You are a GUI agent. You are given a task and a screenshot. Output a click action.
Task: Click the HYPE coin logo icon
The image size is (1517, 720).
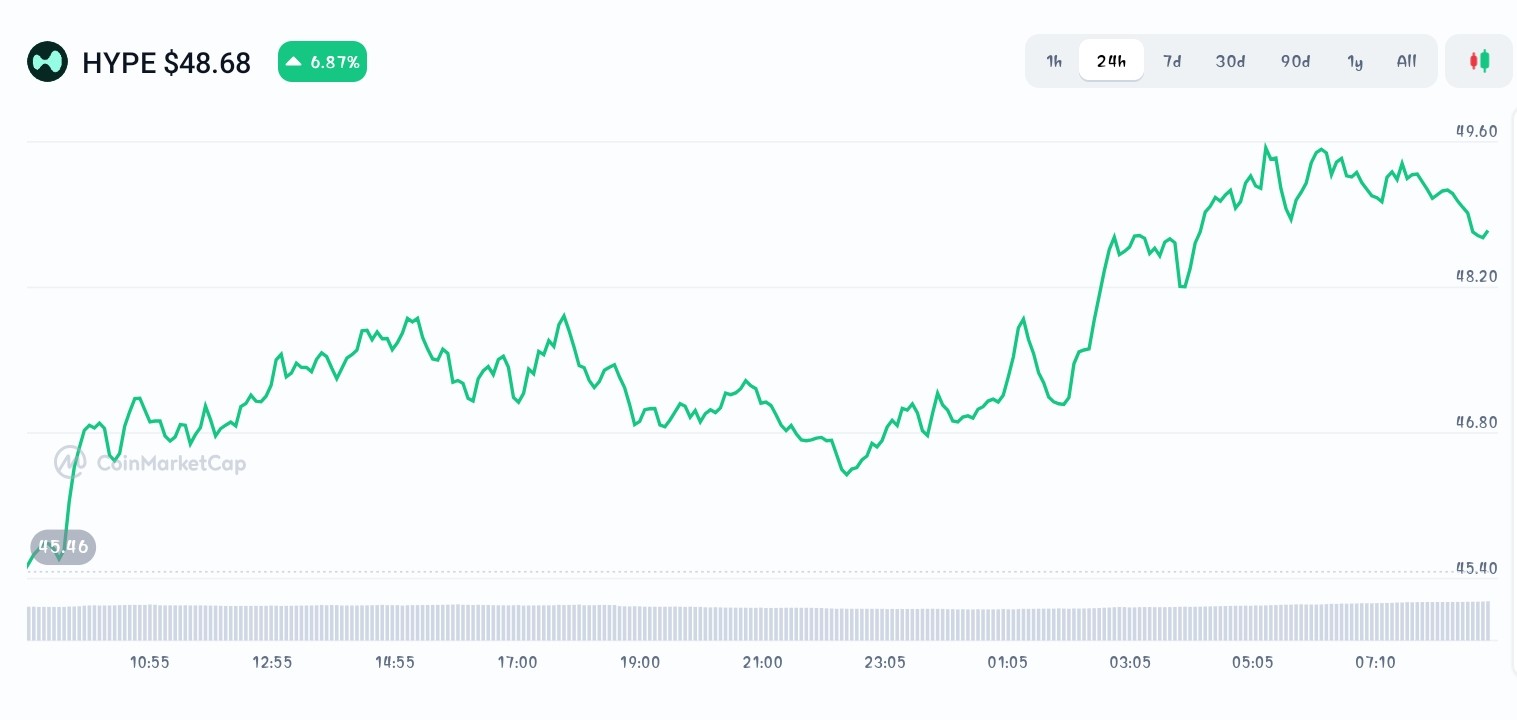[47, 62]
